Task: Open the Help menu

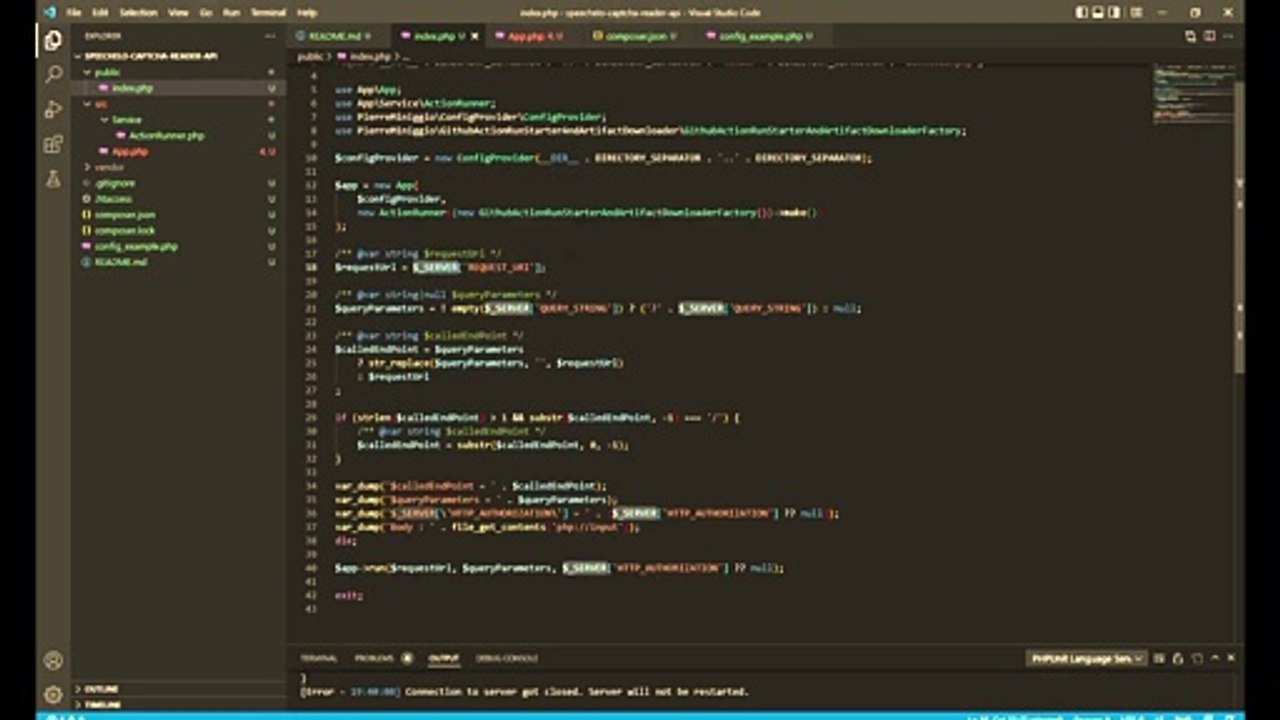Action: click(307, 13)
